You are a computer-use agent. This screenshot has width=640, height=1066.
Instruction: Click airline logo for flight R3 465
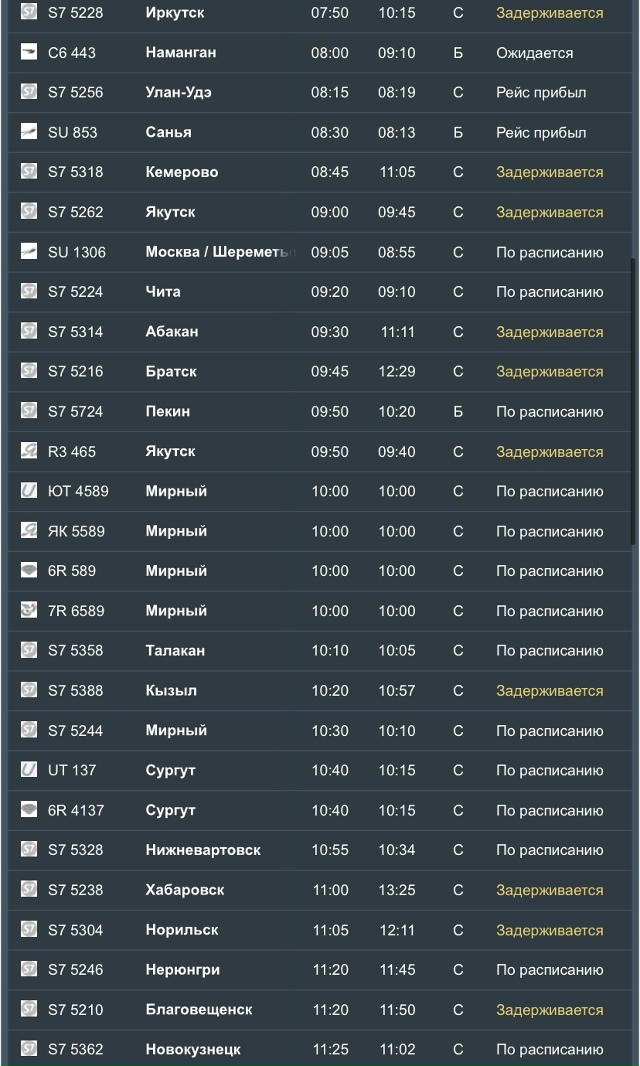29,451
